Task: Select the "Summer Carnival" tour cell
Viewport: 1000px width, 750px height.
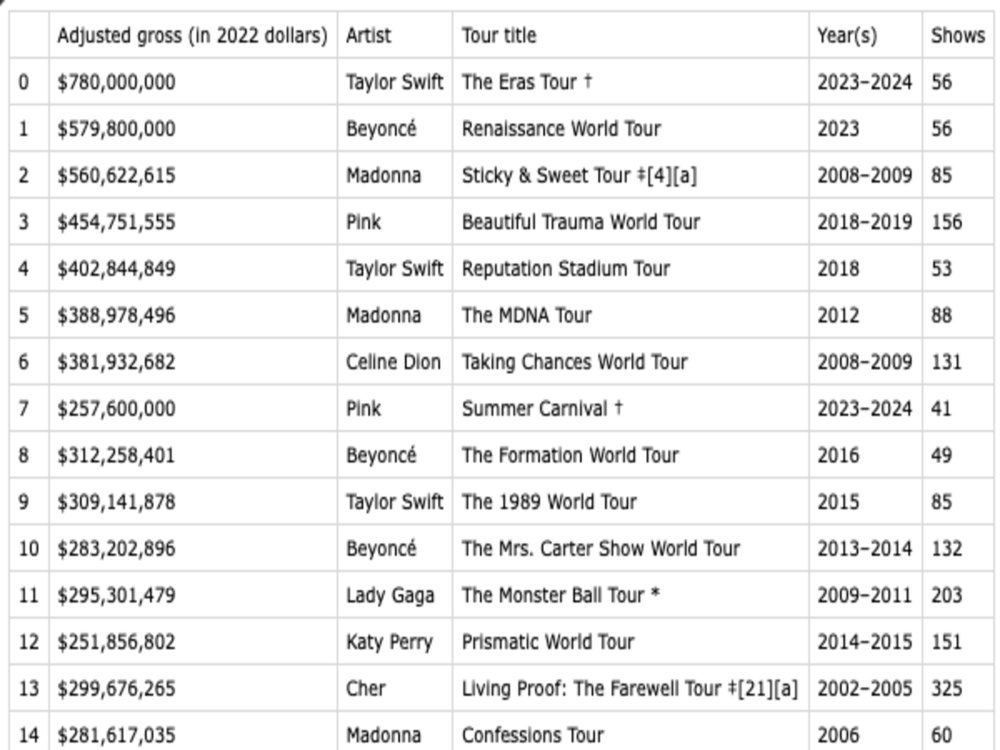Action: coord(631,408)
